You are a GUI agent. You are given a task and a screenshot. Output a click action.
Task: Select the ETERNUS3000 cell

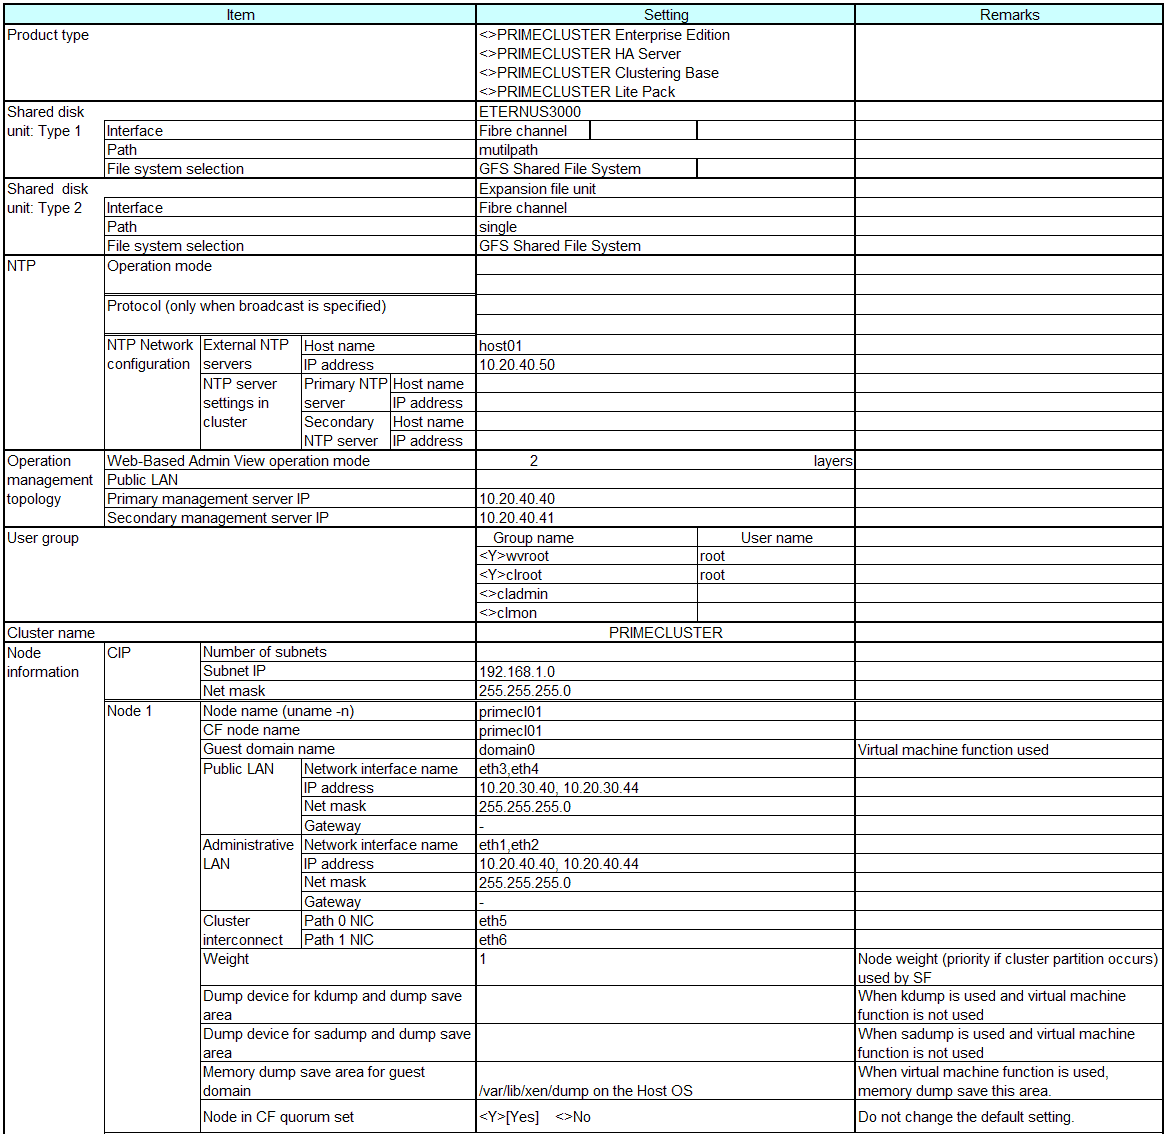pos(665,112)
